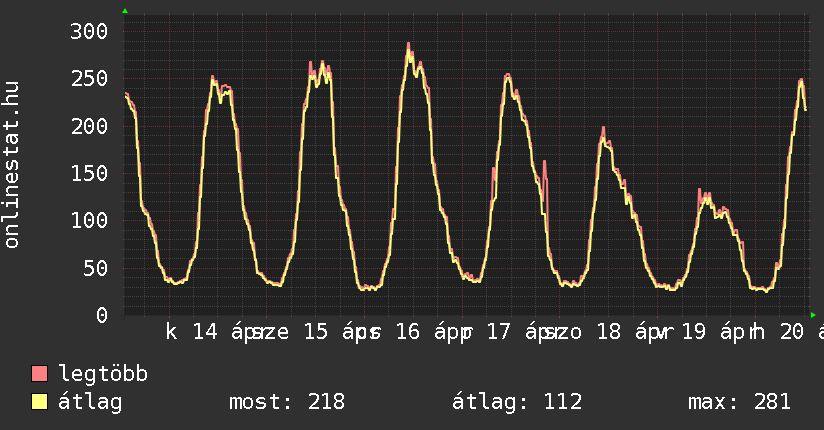The width and height of the screenshot is (824, 430).
Task: Click the green arrow atop the y-axis
Action: click(125, 11)
